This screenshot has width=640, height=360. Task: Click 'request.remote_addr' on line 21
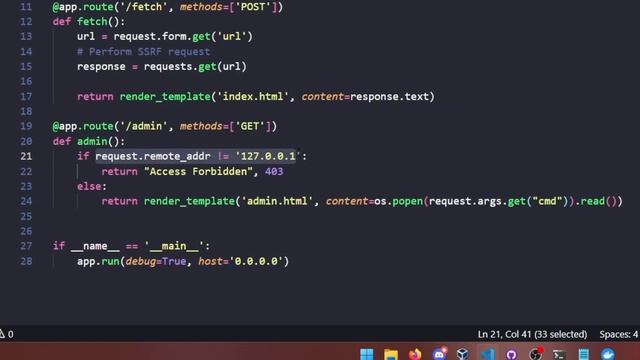click(153, 156)
